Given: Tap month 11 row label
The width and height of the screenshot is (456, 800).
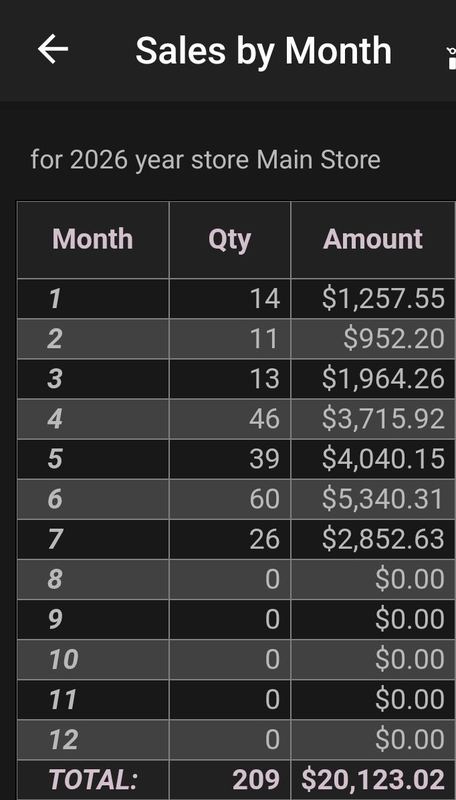Looking at the screenshot, I should 63,699.
